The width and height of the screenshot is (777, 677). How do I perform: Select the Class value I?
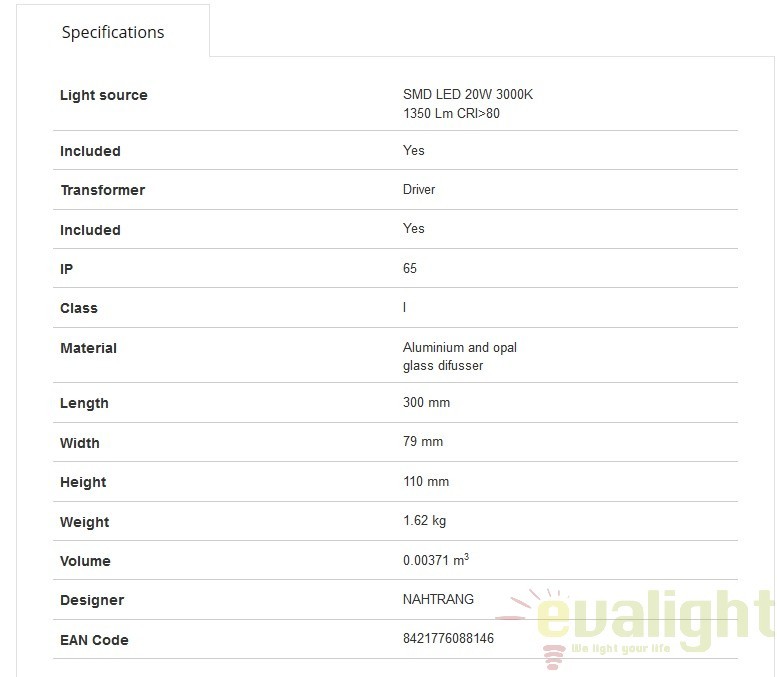click(x=404, y=307)
